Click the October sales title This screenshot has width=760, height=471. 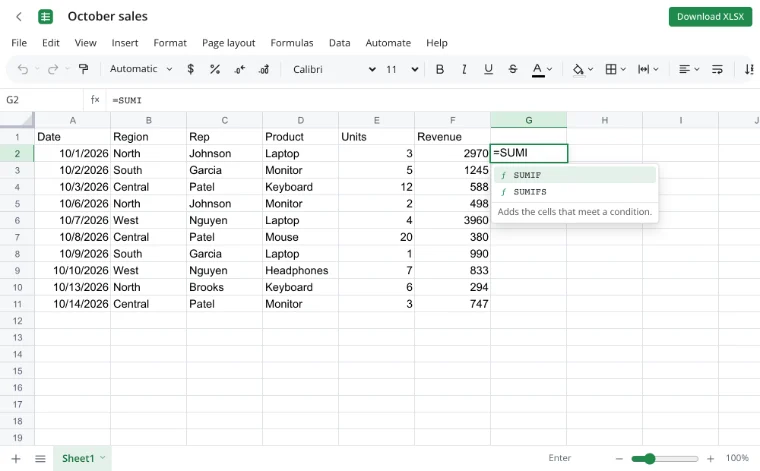[108, 16]
